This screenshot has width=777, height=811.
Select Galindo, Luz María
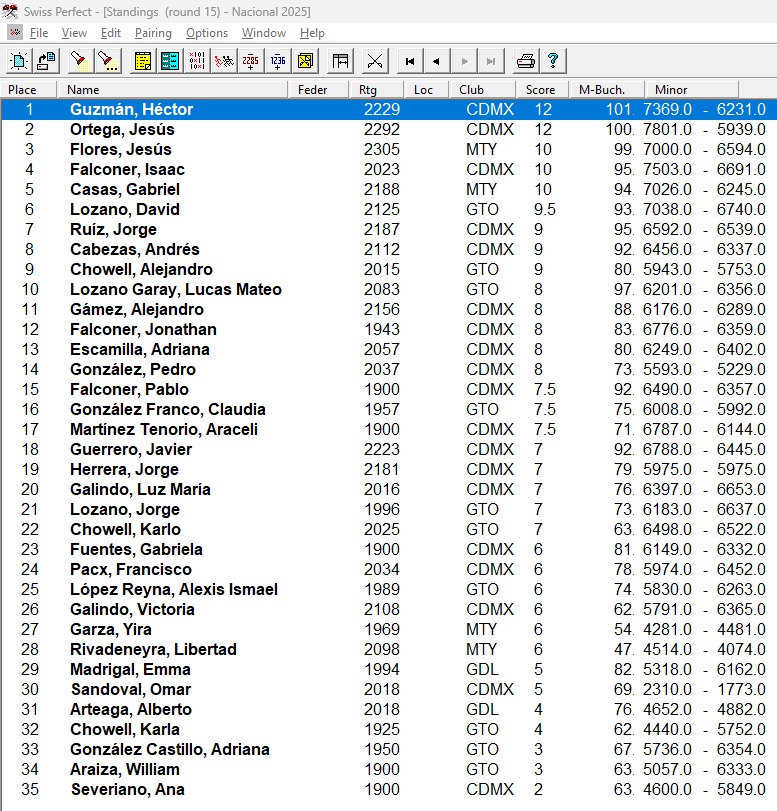tap(140, 489)
